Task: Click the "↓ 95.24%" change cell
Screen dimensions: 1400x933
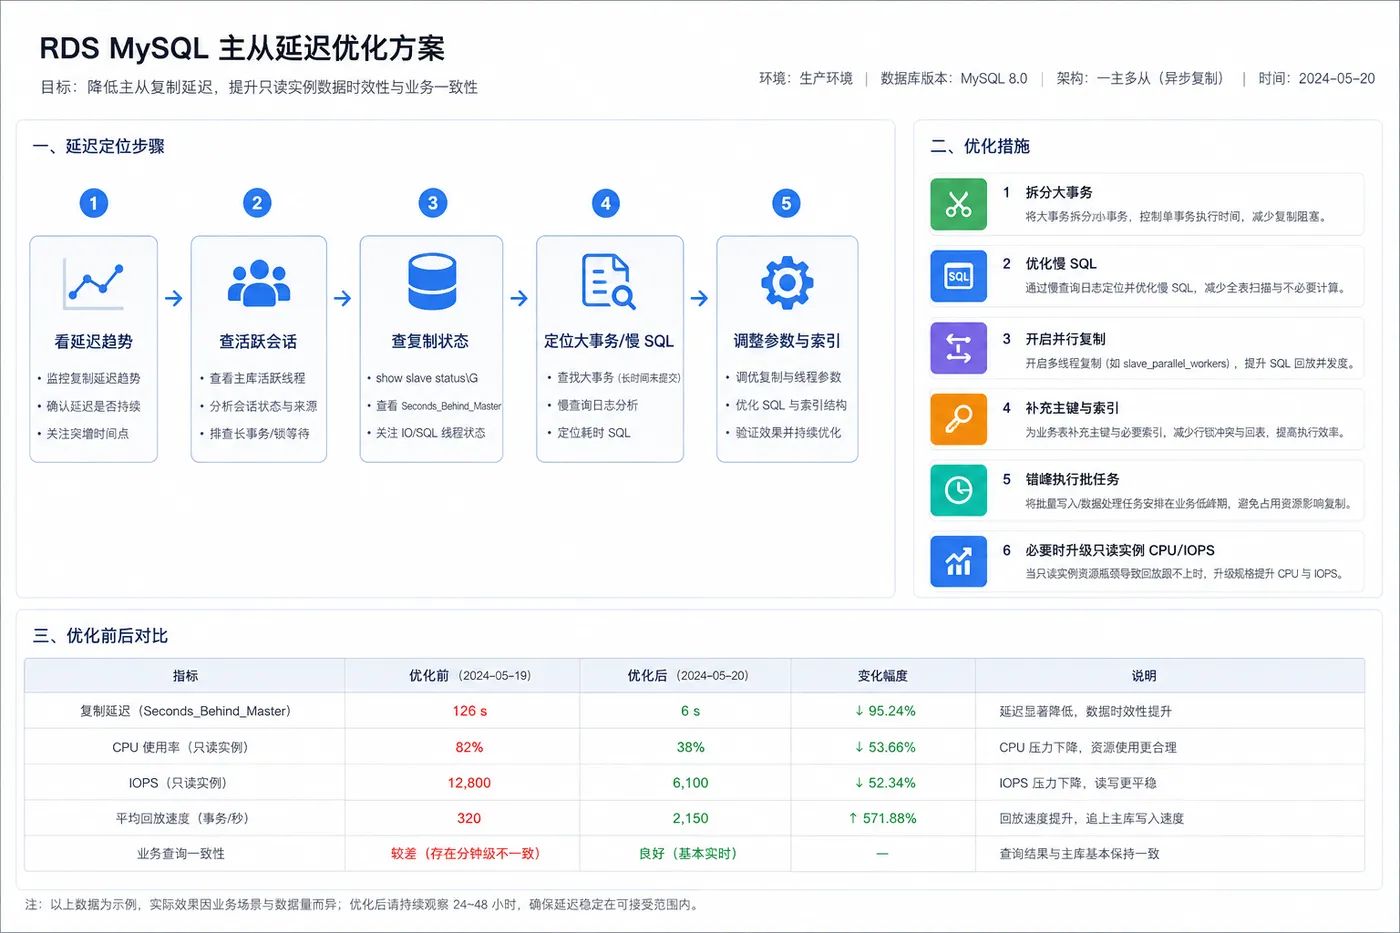Action: 885,711
